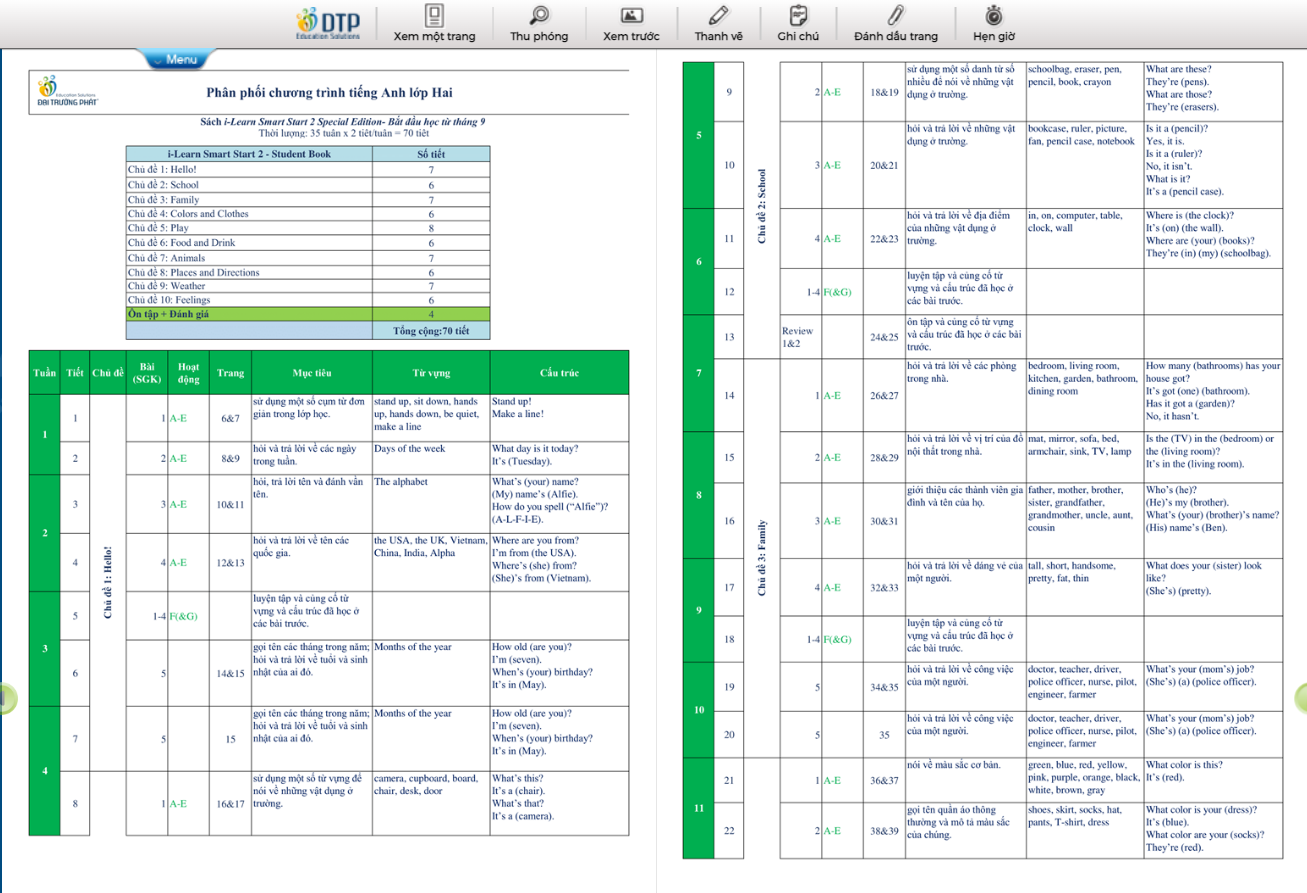Bookmark the page (Đánh dấu trang)
This screenshot has height=893, width=1307.
point(896,24)
